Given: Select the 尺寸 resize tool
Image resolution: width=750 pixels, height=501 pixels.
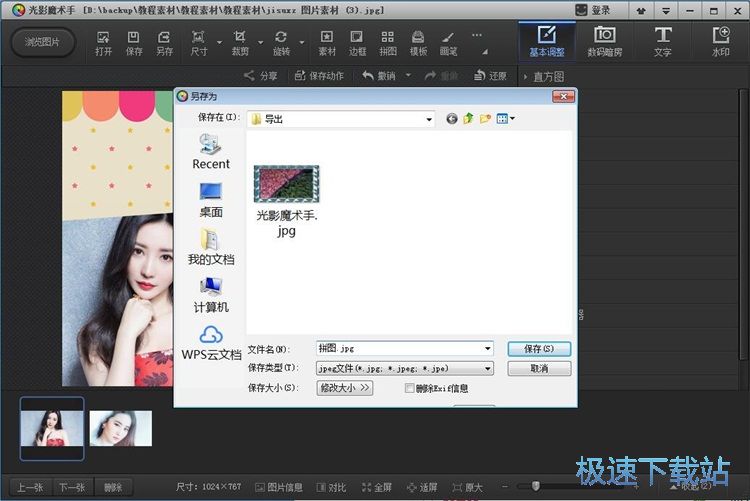Looking at the screenshot, I should coord(199,44).
